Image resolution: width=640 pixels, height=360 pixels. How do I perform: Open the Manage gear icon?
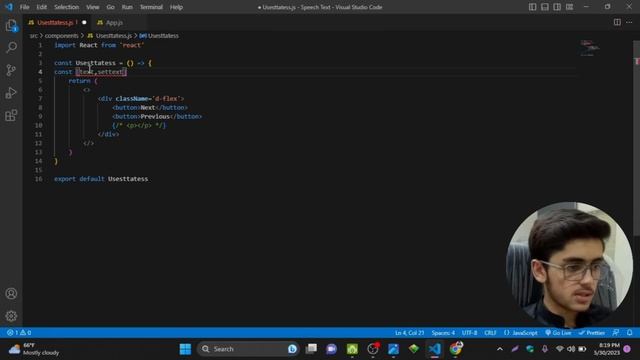[11, 316]
